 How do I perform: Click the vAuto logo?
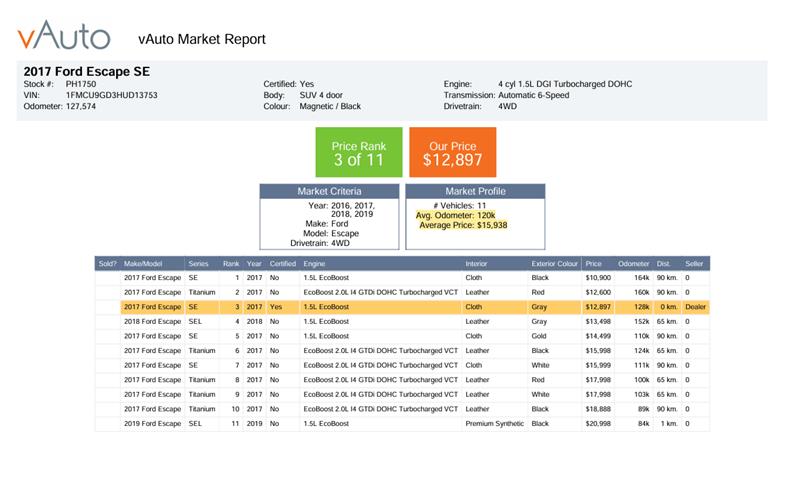pyautogui.click(x=64, y=35)
